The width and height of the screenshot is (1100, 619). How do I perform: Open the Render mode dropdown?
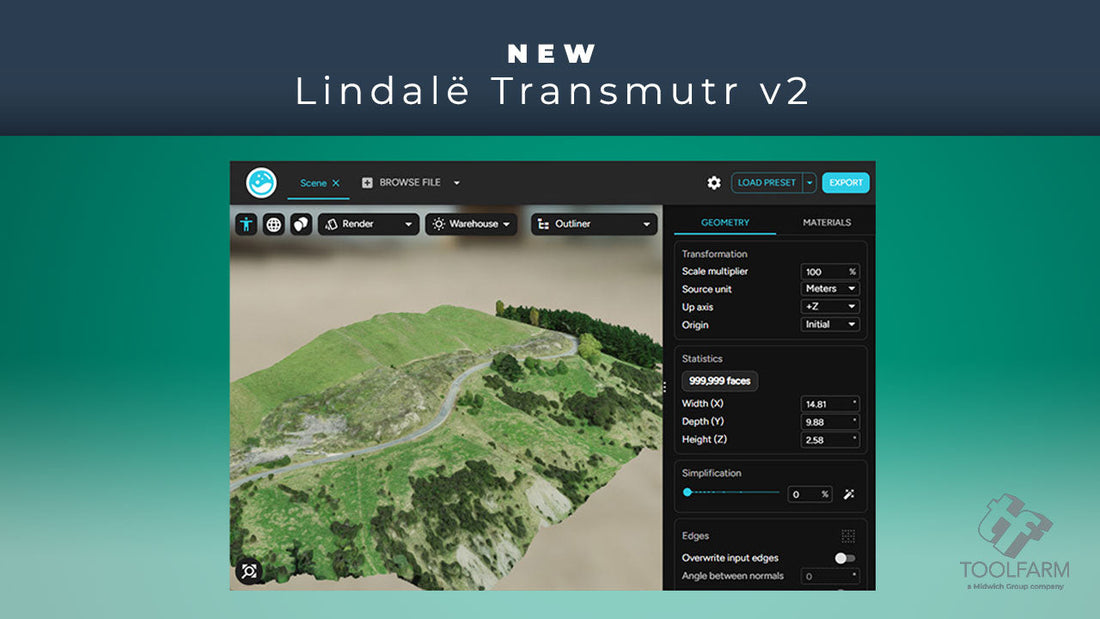point(368,224)
